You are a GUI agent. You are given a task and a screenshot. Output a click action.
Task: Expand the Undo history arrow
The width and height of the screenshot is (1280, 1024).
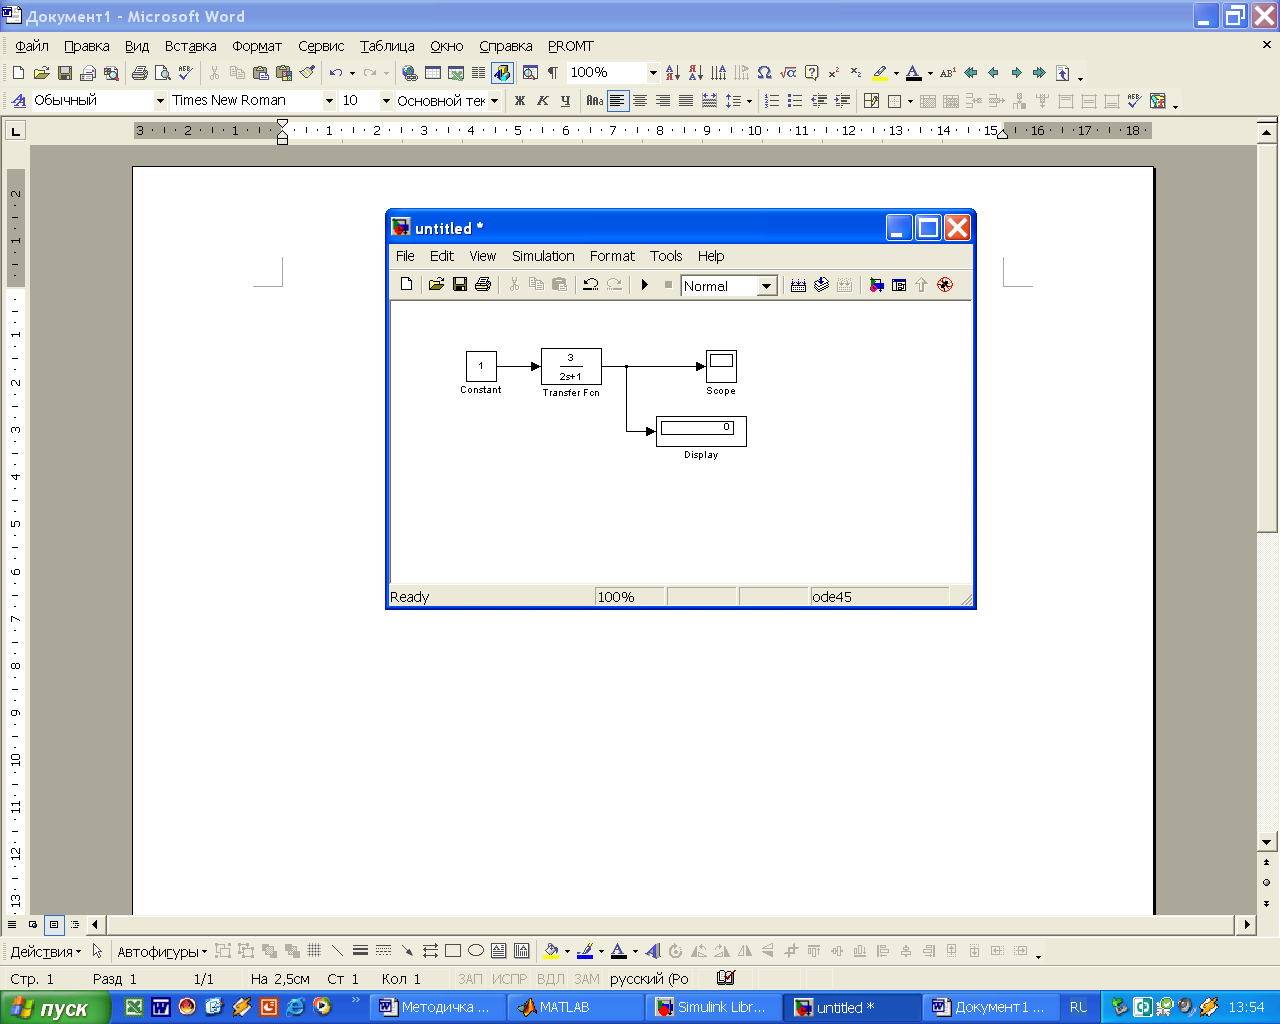[x=352, y=73]
